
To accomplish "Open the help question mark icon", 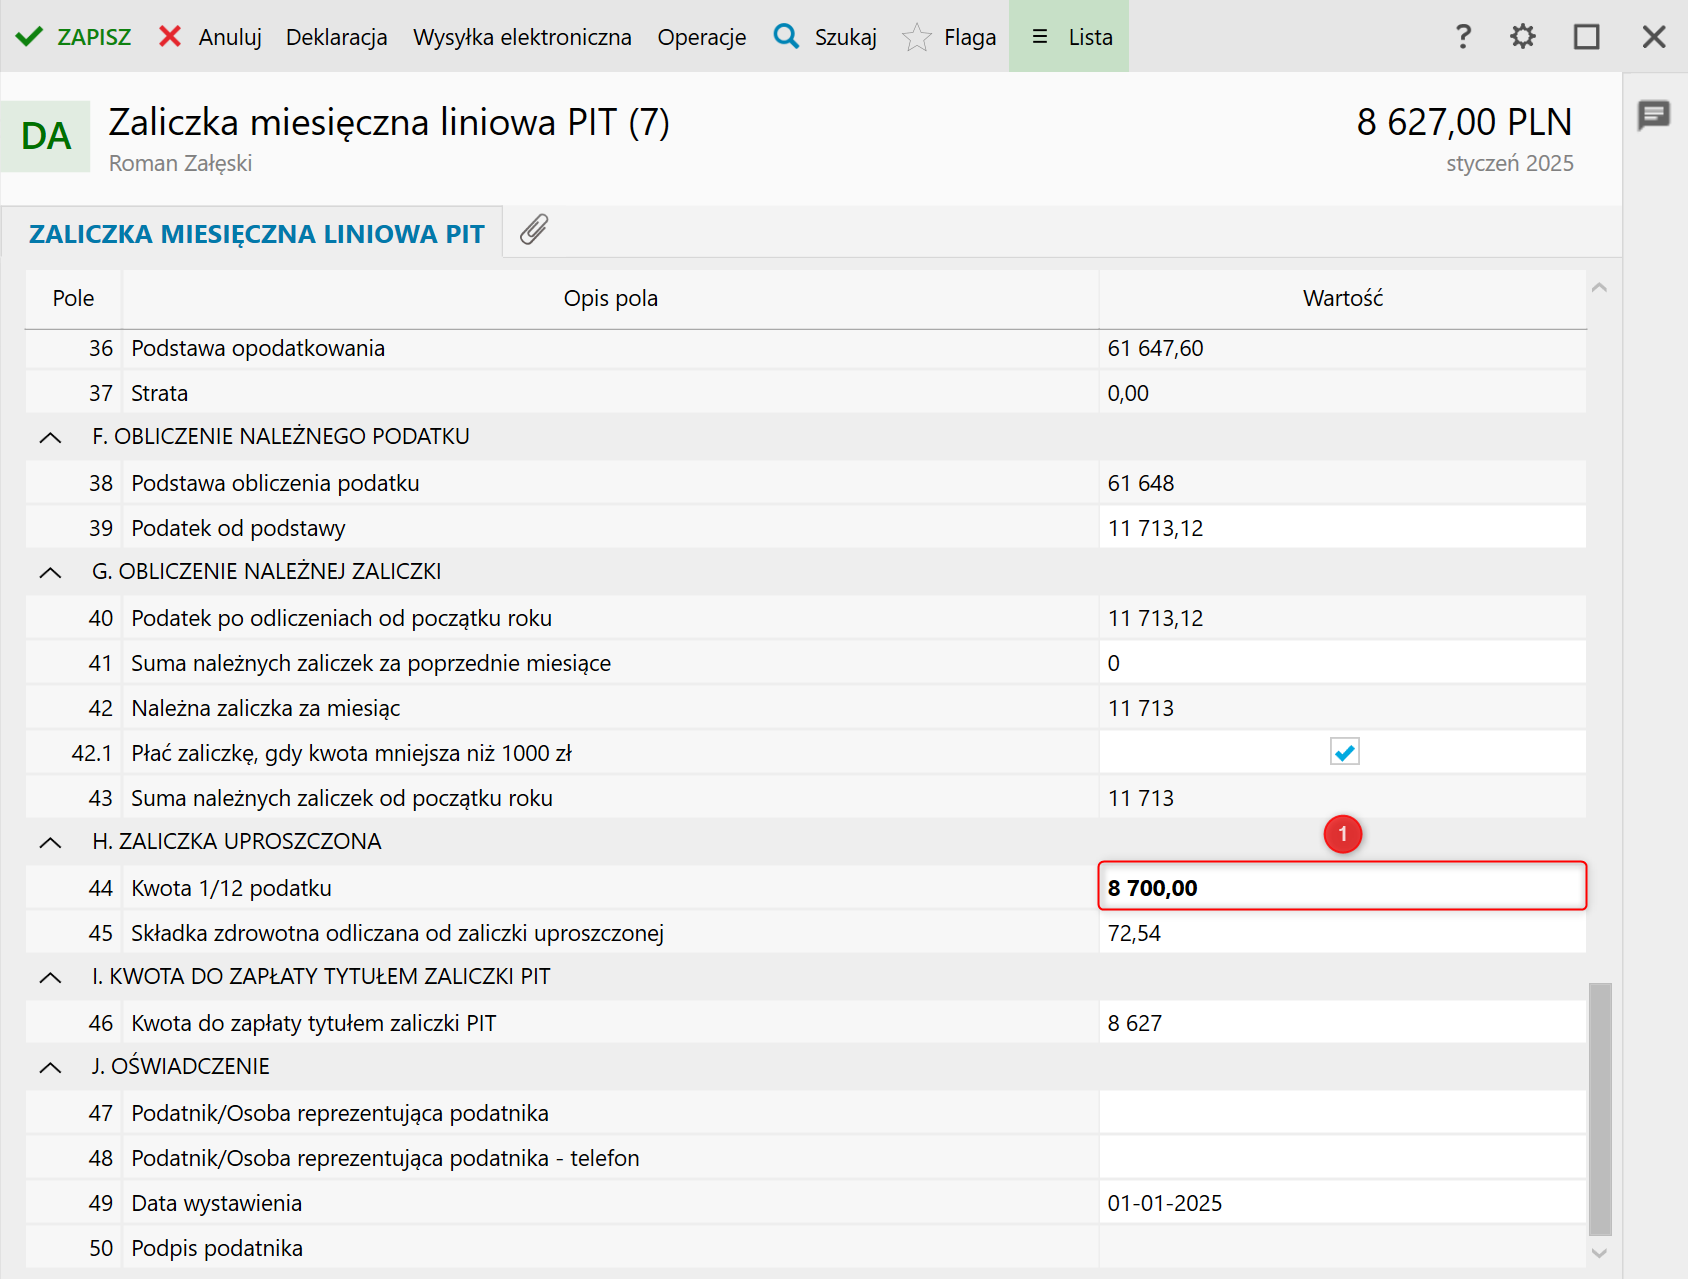I will [1463, 37].
